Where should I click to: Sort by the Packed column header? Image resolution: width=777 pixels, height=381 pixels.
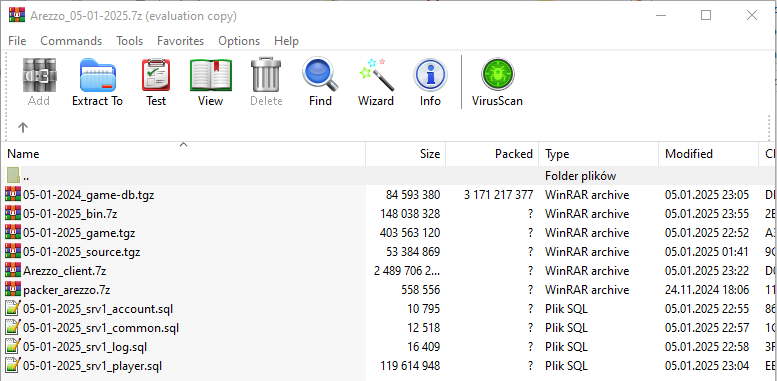click(492, 154)
